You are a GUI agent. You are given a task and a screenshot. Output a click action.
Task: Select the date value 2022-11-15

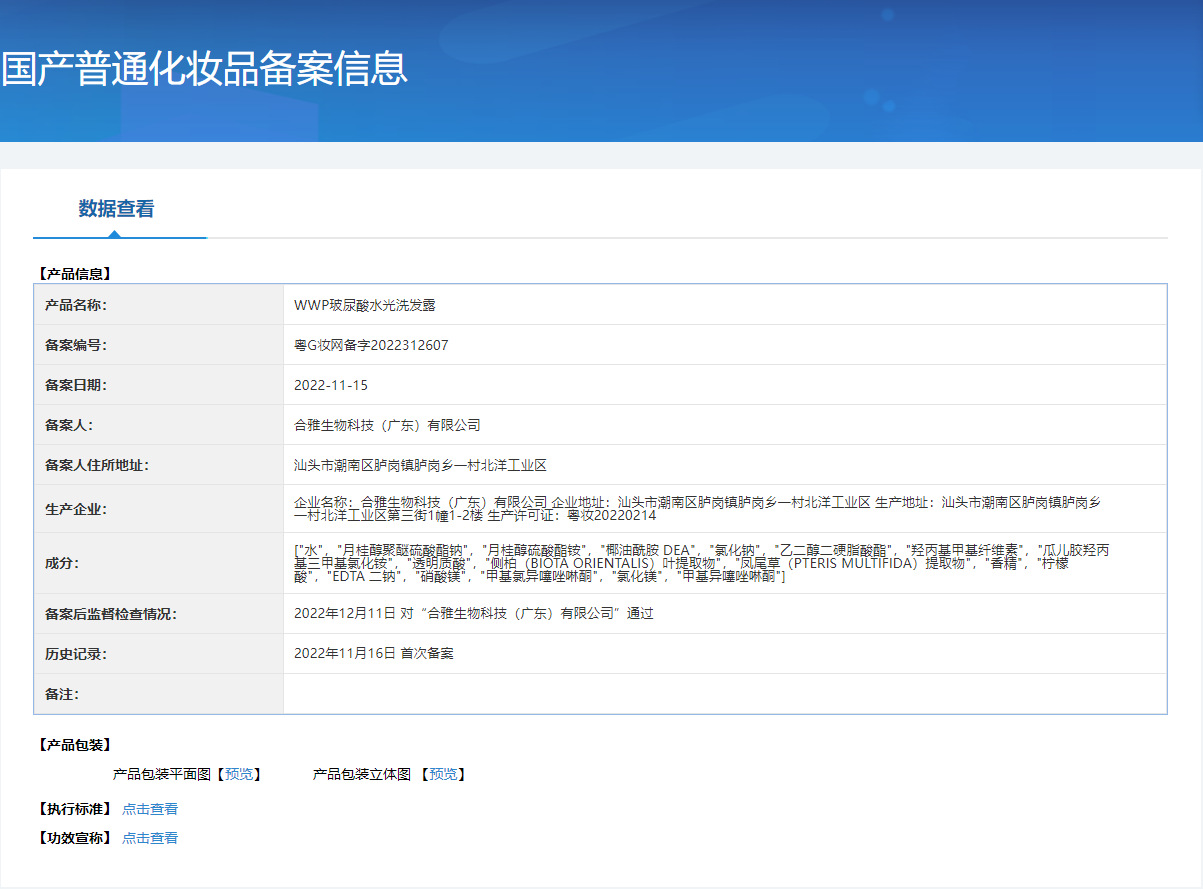331,385
